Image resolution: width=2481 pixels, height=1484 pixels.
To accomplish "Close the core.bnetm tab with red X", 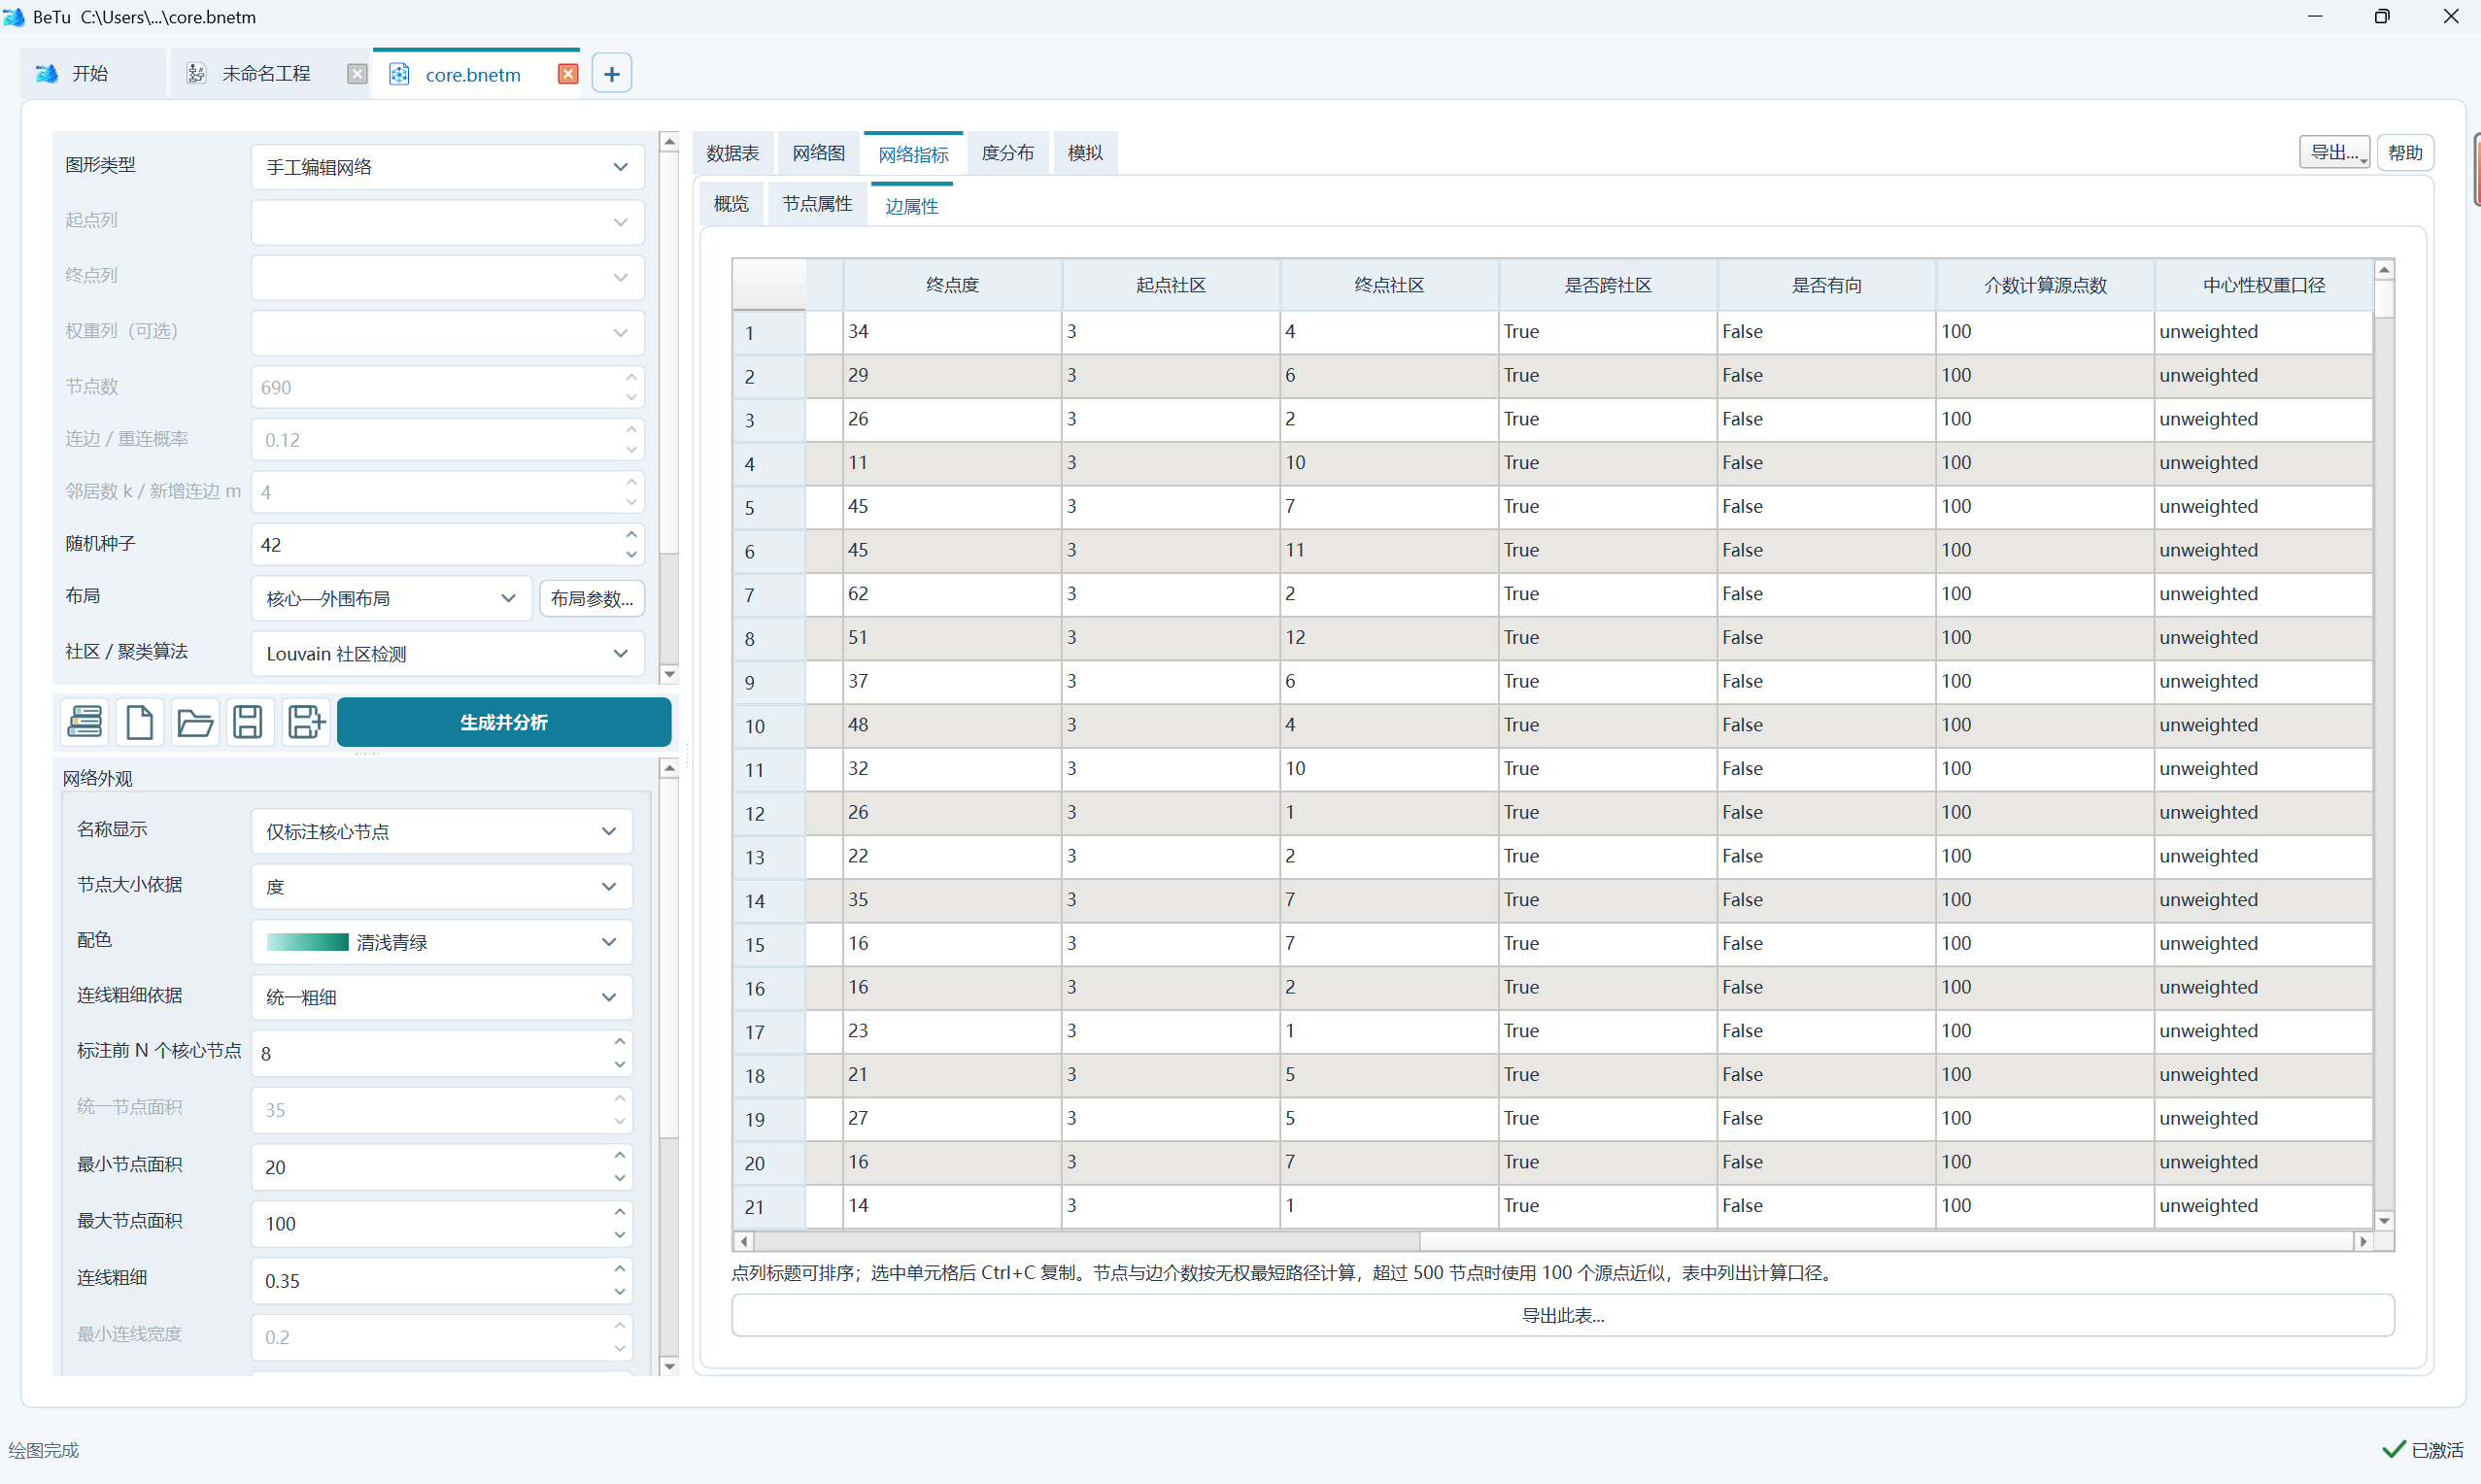I will pos(568,74).
